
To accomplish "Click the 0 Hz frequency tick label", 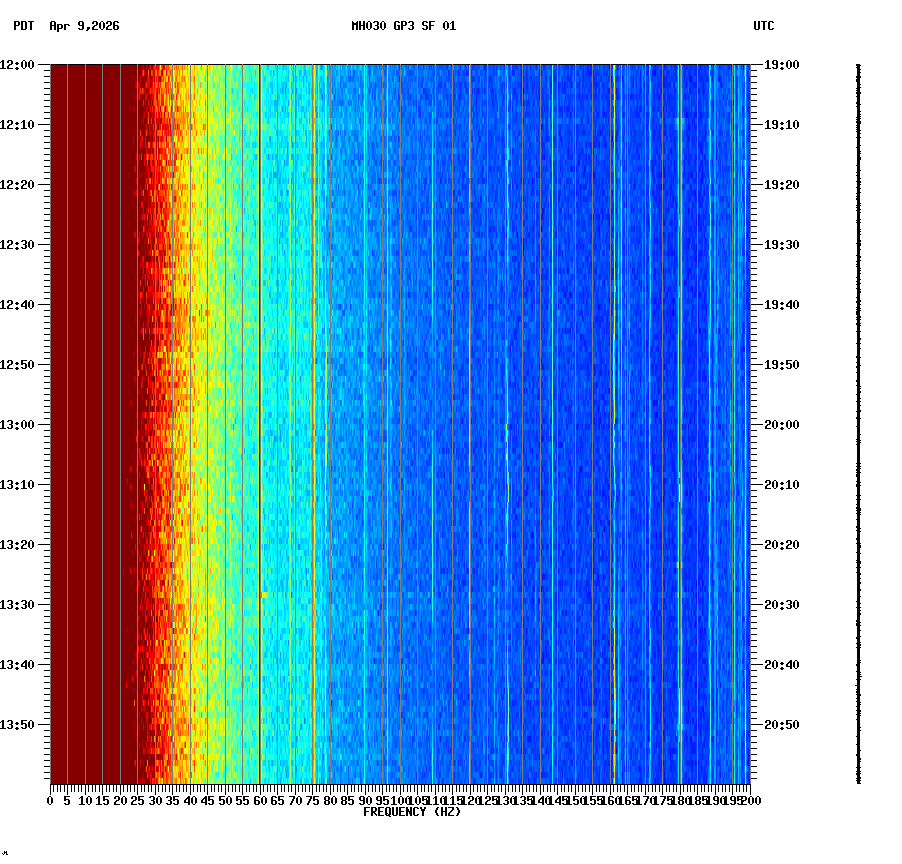I will coord(47,800).
